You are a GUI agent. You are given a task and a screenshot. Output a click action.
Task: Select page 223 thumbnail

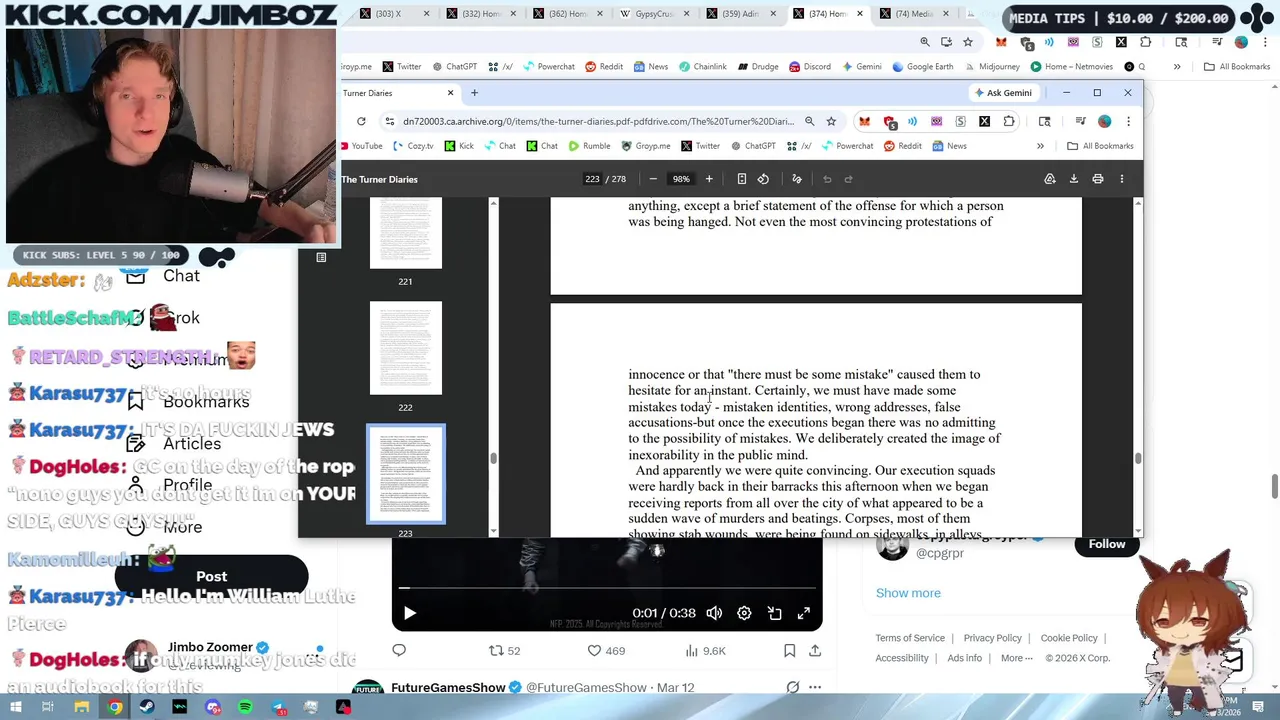coord(405,474)
